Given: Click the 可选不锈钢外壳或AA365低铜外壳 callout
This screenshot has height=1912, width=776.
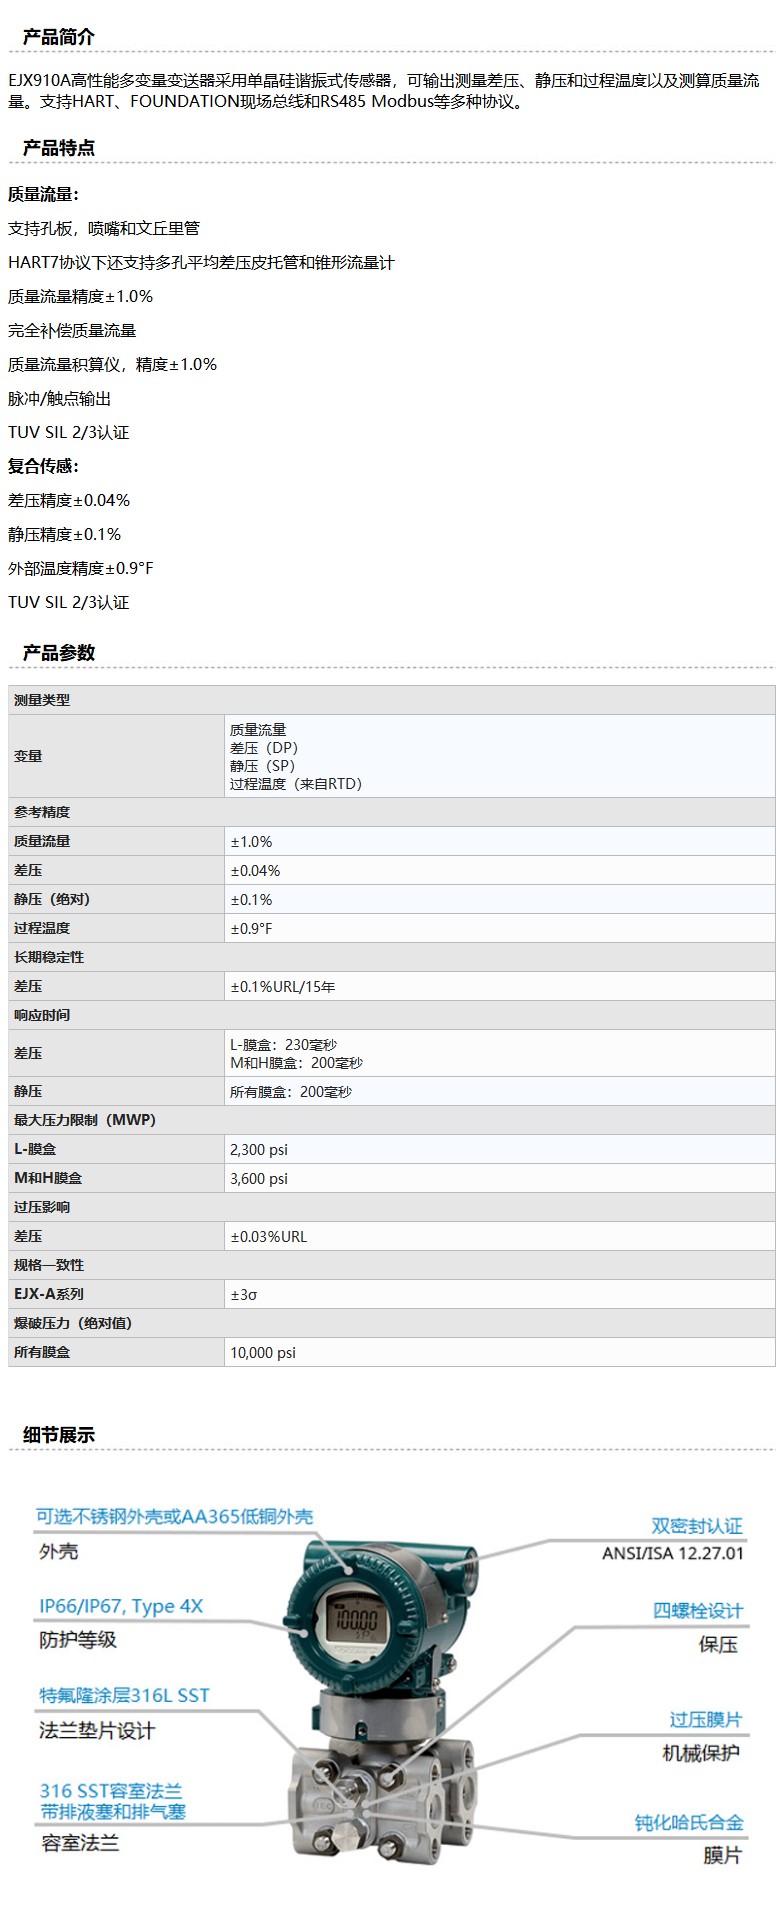Looking at the screenshot, I should coord(175,1516).
